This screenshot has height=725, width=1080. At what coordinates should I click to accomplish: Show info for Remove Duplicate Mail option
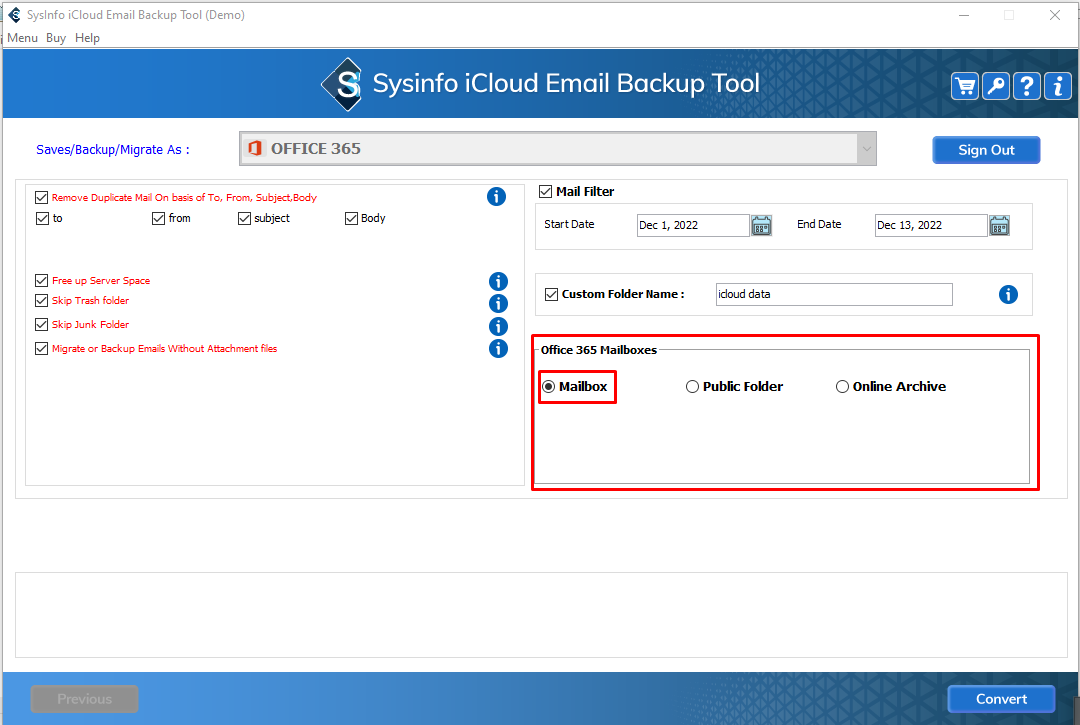coord(496,197)
